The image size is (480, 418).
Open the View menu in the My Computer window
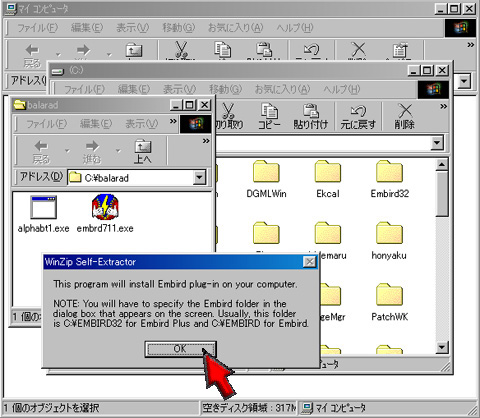pos(132,28)
